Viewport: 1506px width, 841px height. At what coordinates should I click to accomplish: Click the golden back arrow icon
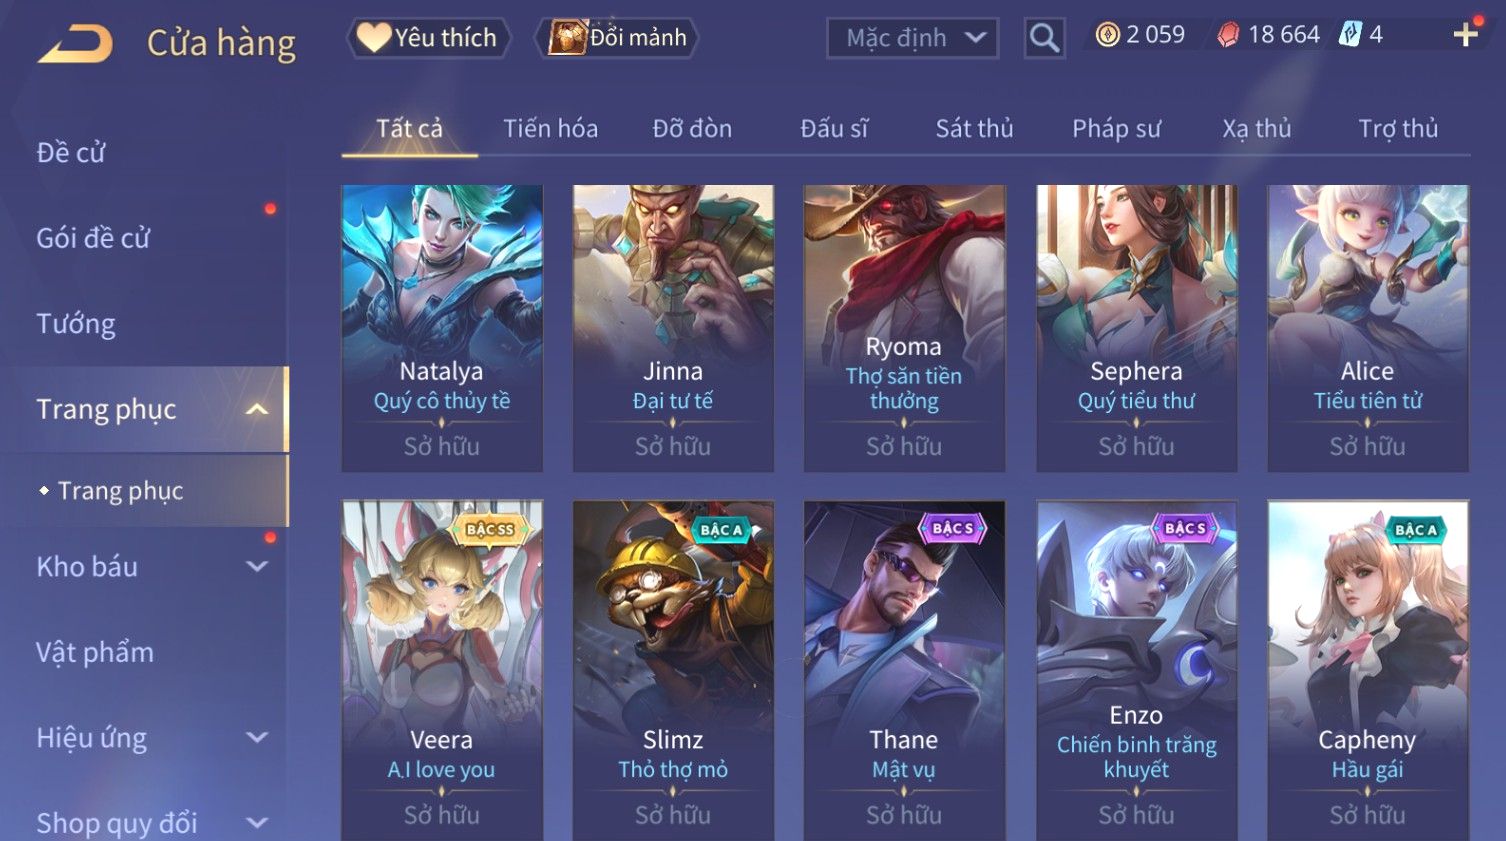click(76, 45)
